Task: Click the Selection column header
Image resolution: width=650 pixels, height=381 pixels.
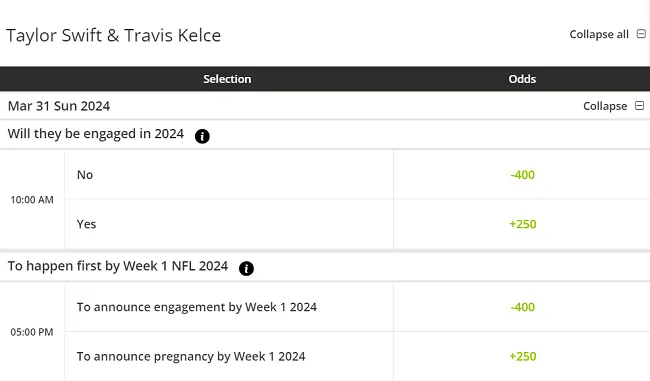Action: pos(227,79)
